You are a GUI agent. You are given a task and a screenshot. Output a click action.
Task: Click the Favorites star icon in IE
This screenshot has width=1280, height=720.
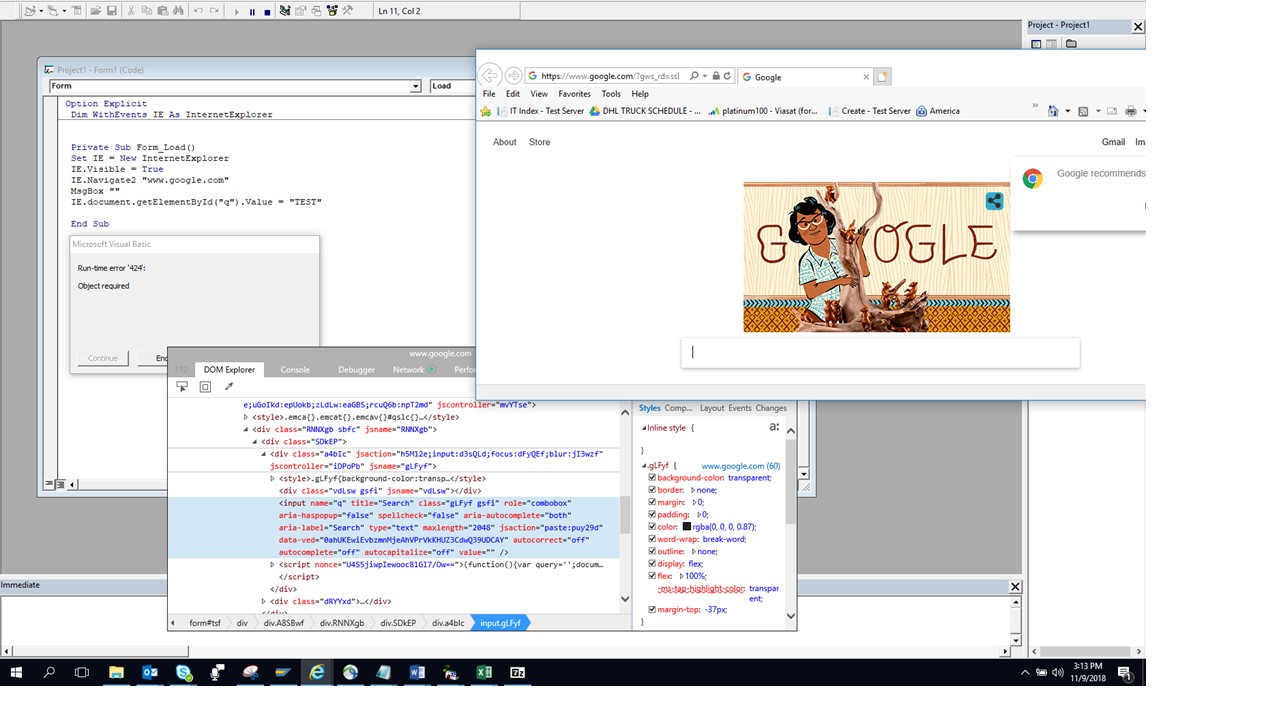(x=486, y=111)
